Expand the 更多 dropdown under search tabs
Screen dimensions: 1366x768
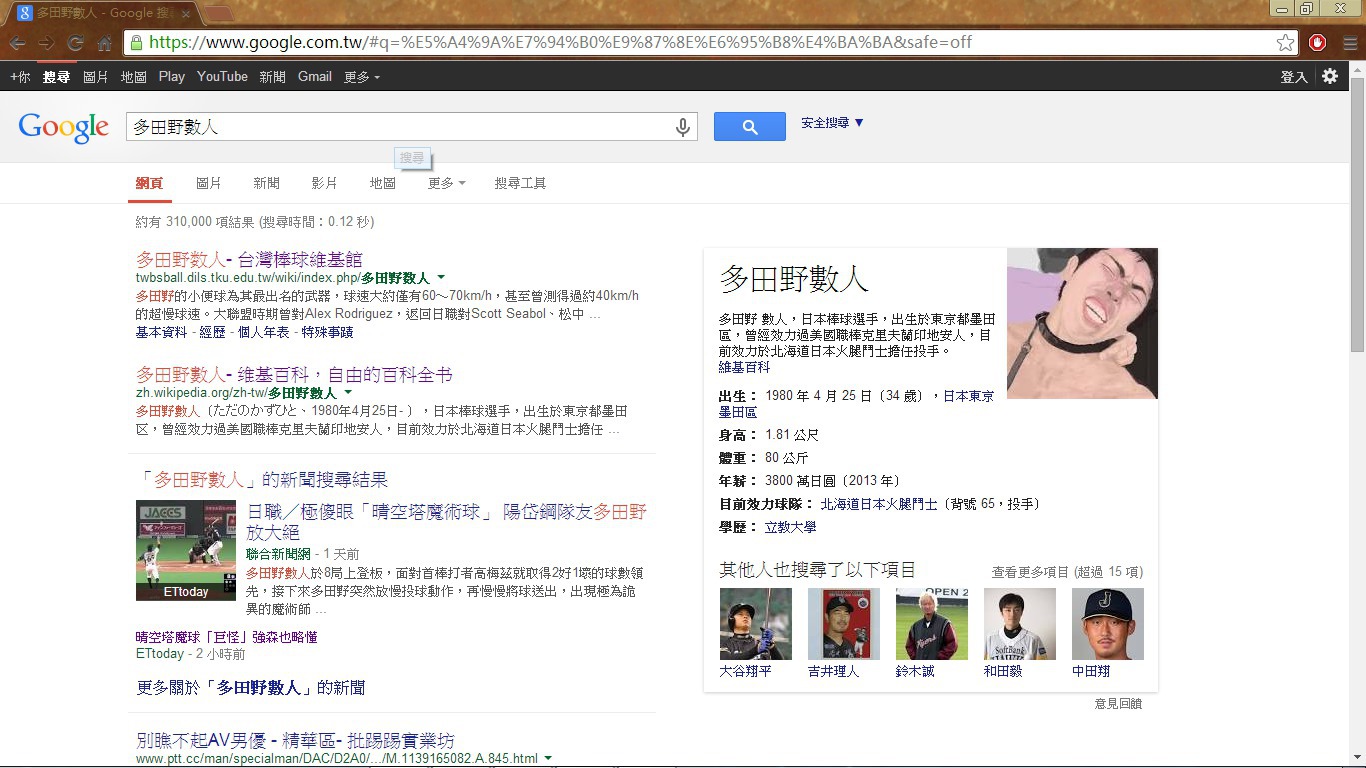(446, 183)
